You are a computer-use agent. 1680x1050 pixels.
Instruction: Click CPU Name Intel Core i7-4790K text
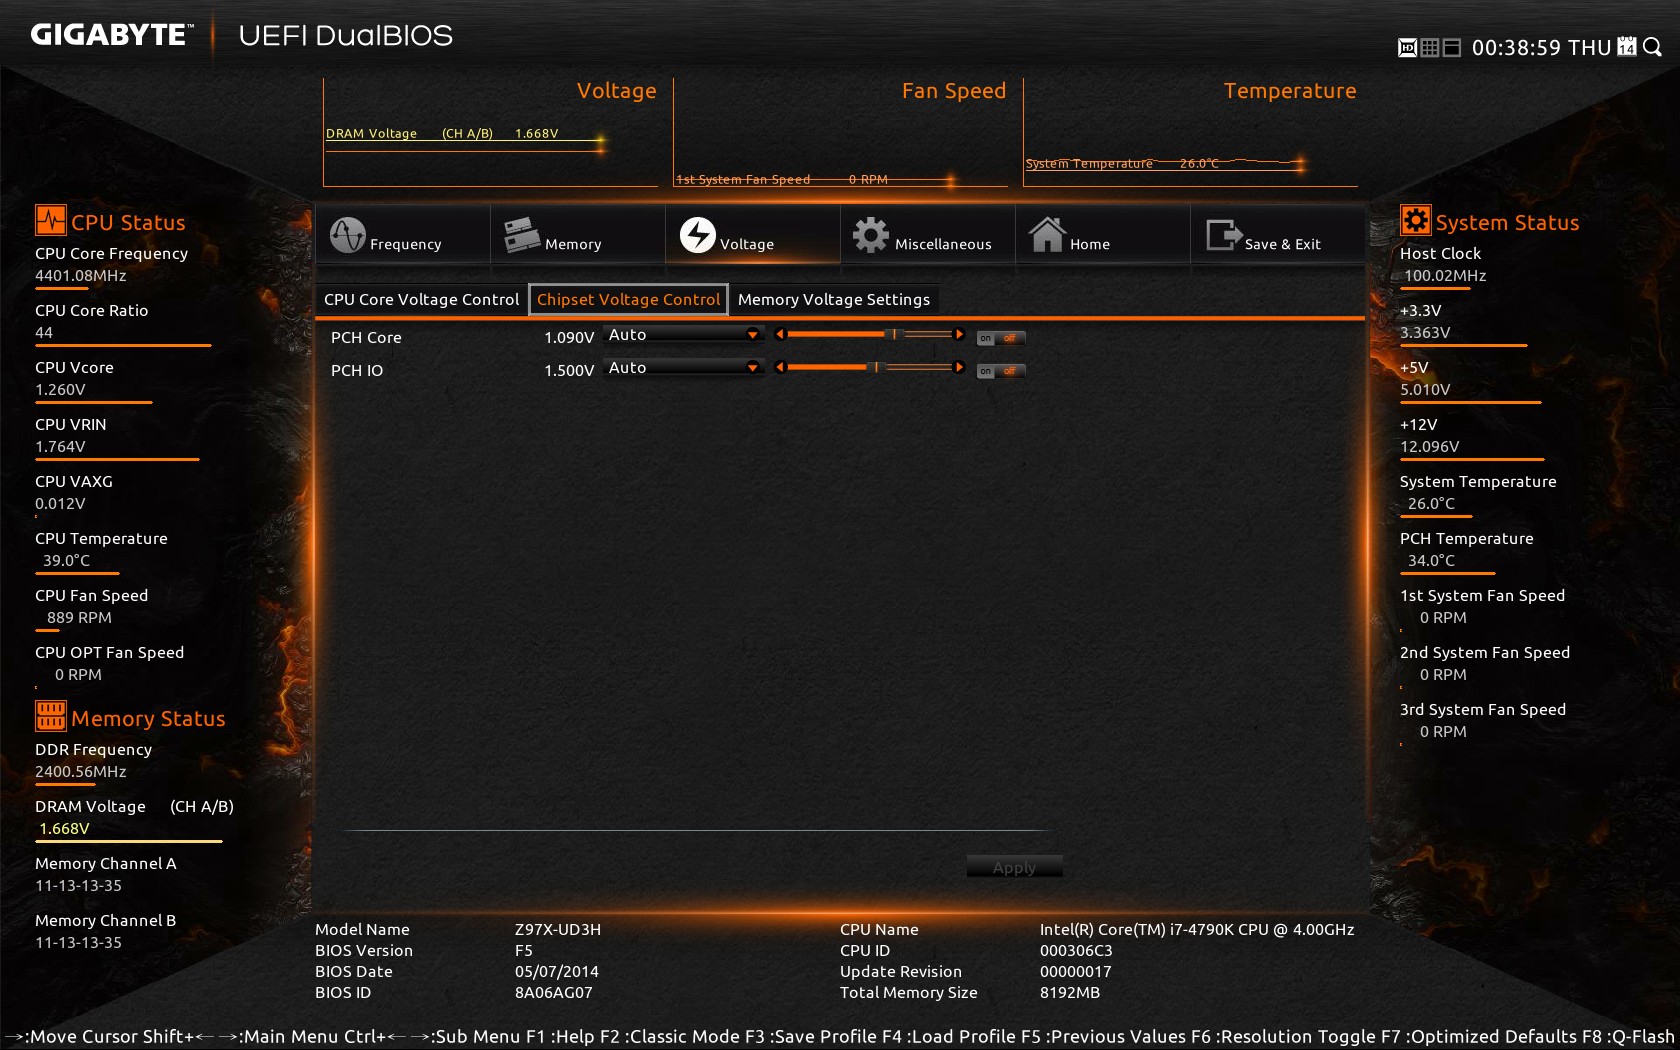(x=1197, y=929)
